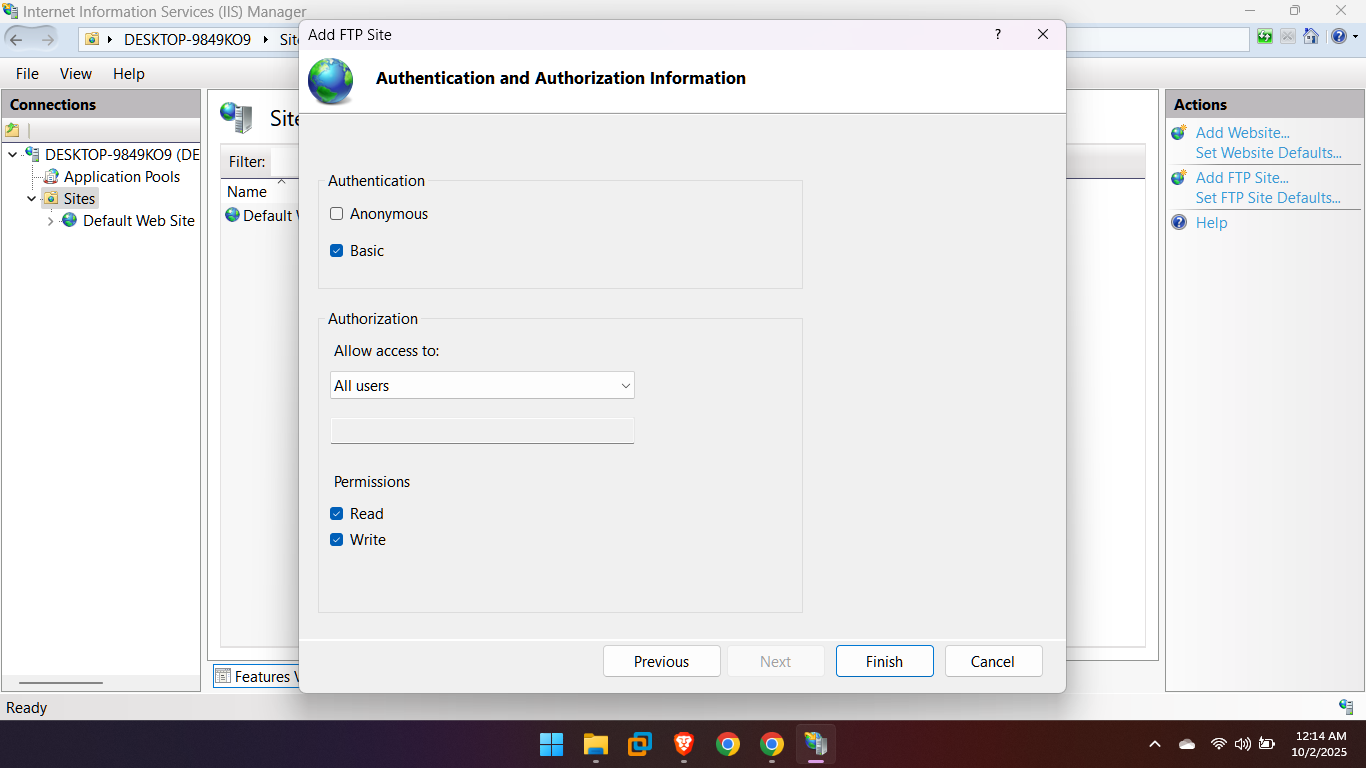Open File Explorer from the taskbar
This screenshot has height=768, width=1366.
pos(596,744)
